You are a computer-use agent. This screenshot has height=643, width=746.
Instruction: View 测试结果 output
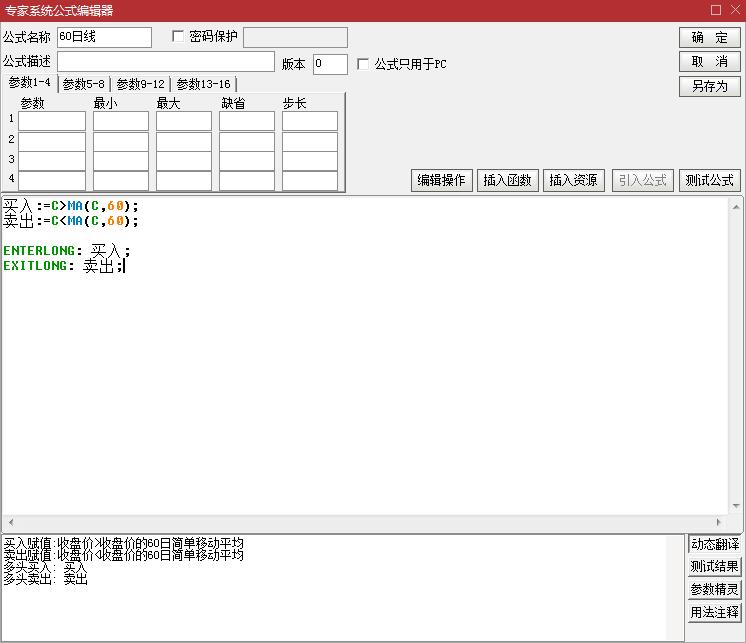pyautogui.click(x=715, y=567)
